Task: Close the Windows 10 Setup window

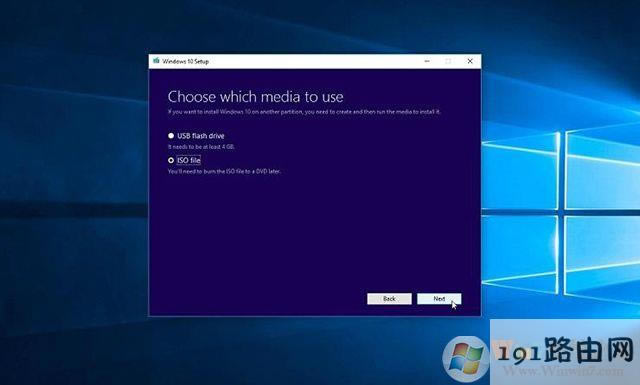Action: [470, 61]
